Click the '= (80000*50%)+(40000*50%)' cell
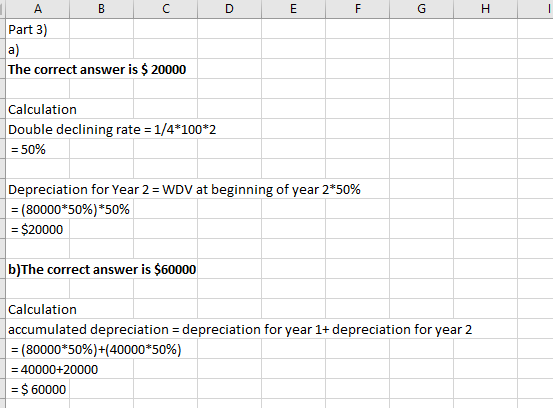The height and width of the screenshot is (408, 553). click(96, 349)
